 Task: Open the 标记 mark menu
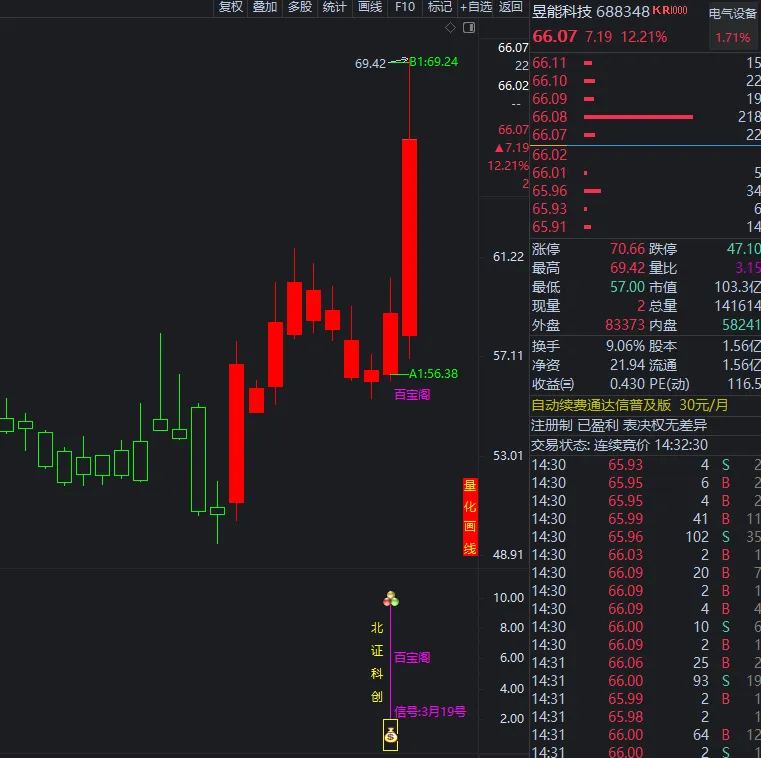click(440, 7)
